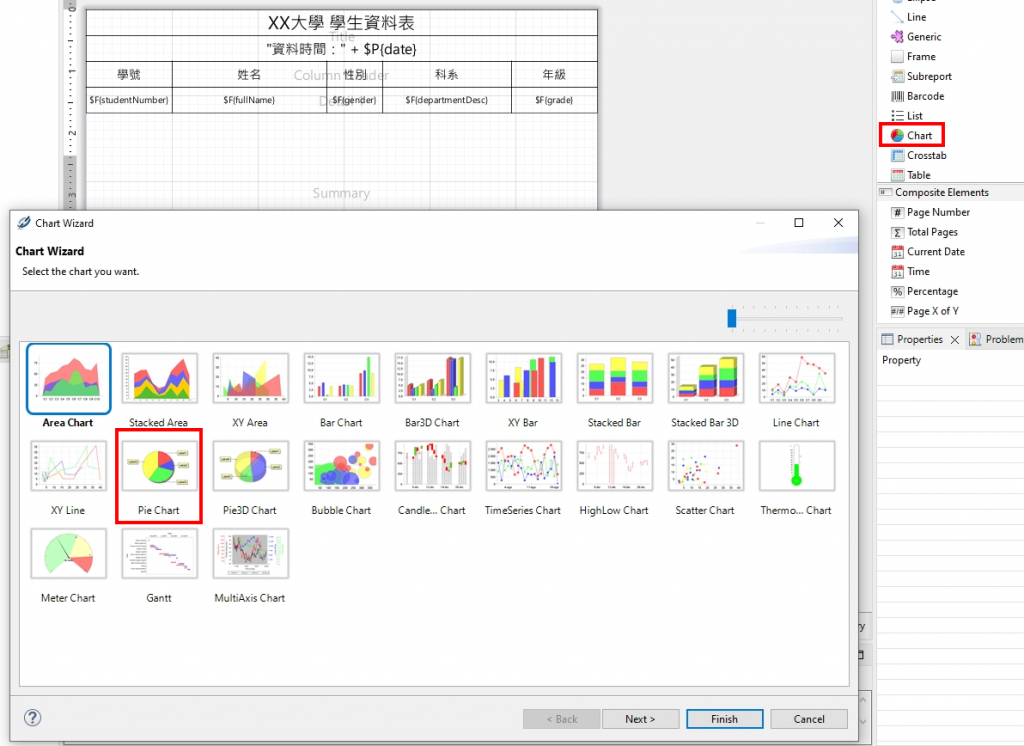Open Chart Wizard help
Screen dimensions: 1024x746
33,717
